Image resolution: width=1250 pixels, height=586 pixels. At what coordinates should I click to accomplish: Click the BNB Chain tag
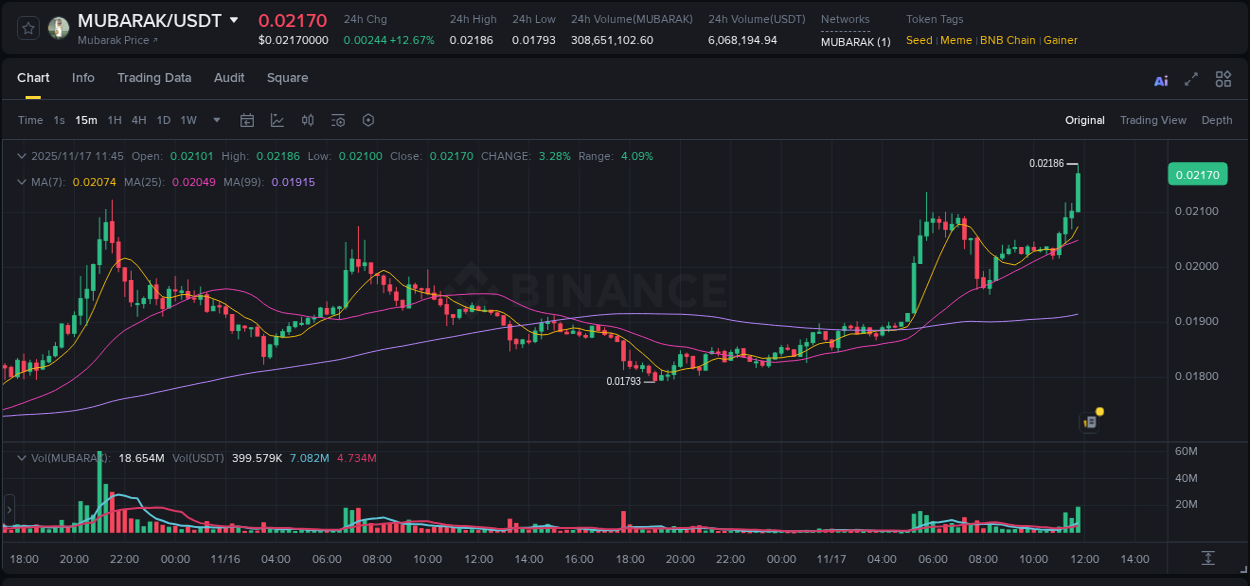click(1009, 40)
